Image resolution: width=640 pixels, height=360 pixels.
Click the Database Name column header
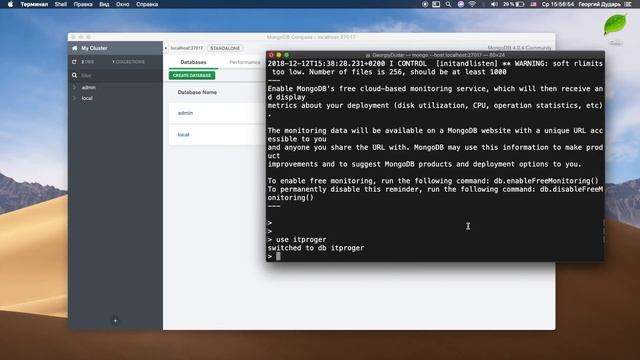click(197, 92)
